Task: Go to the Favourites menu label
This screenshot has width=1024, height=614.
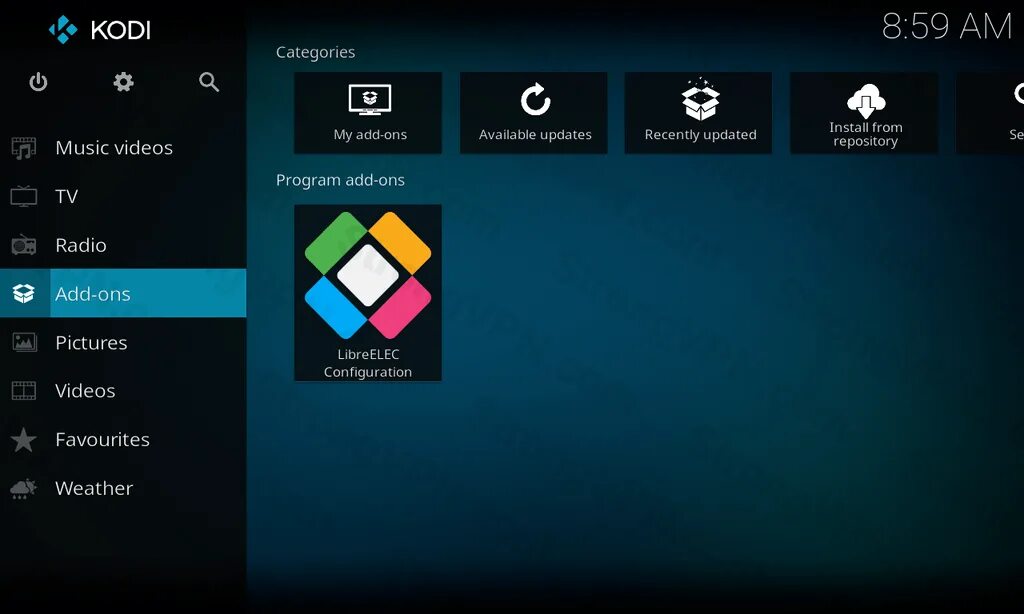Action: tap(103, 440)
